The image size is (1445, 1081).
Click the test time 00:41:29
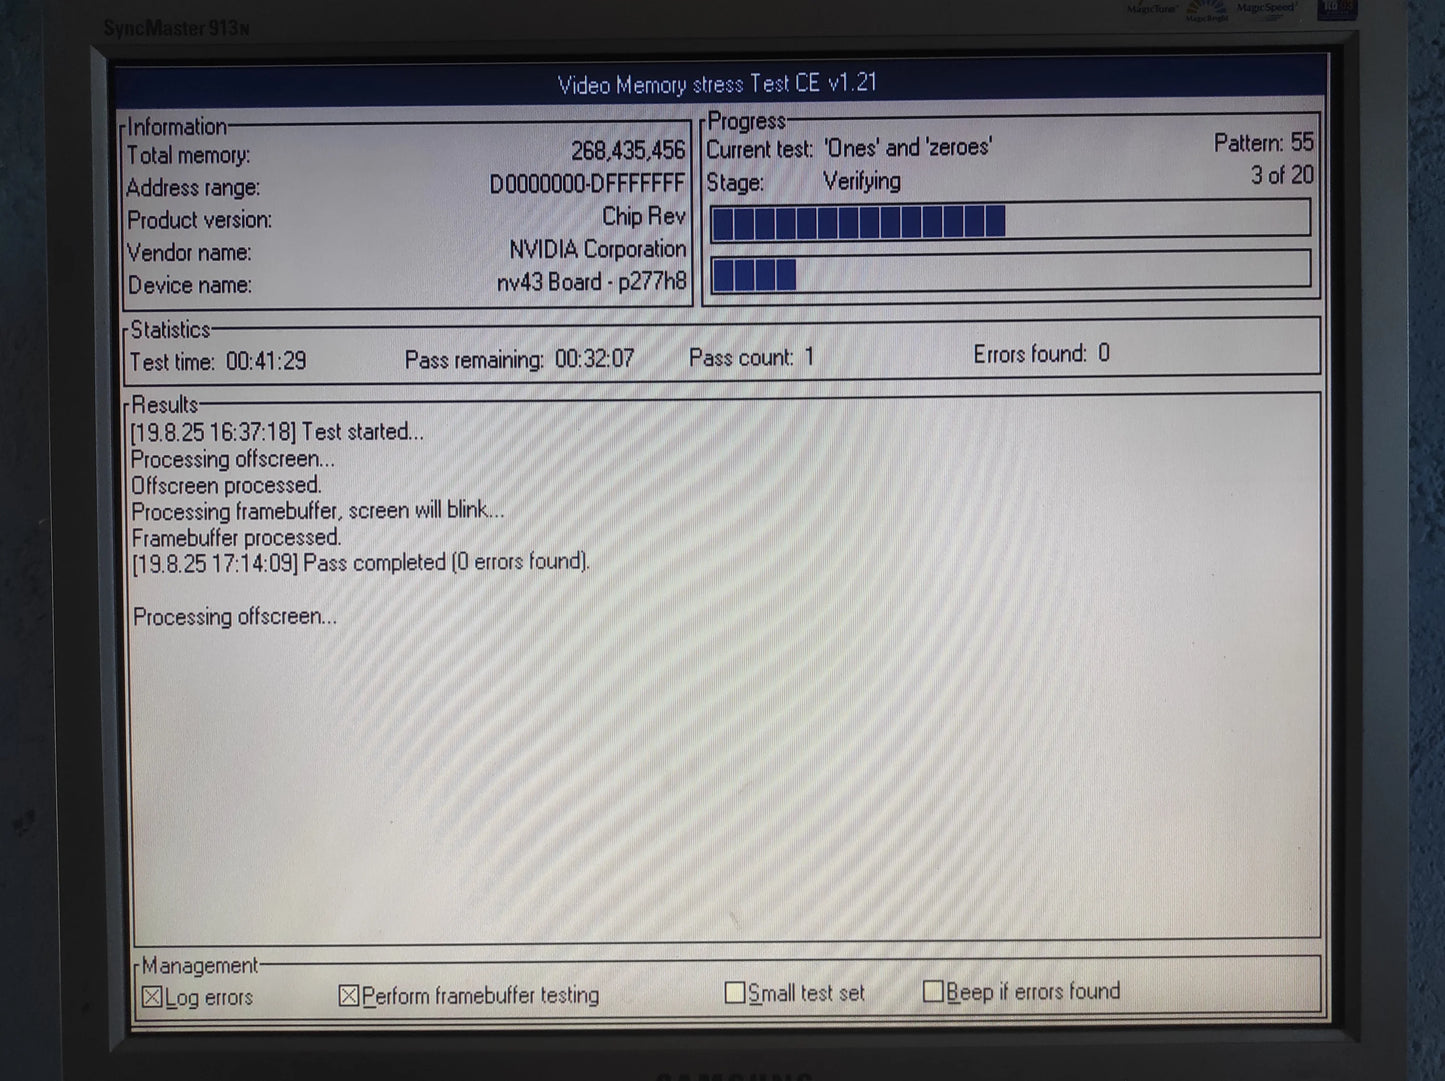tap(266, 361)
